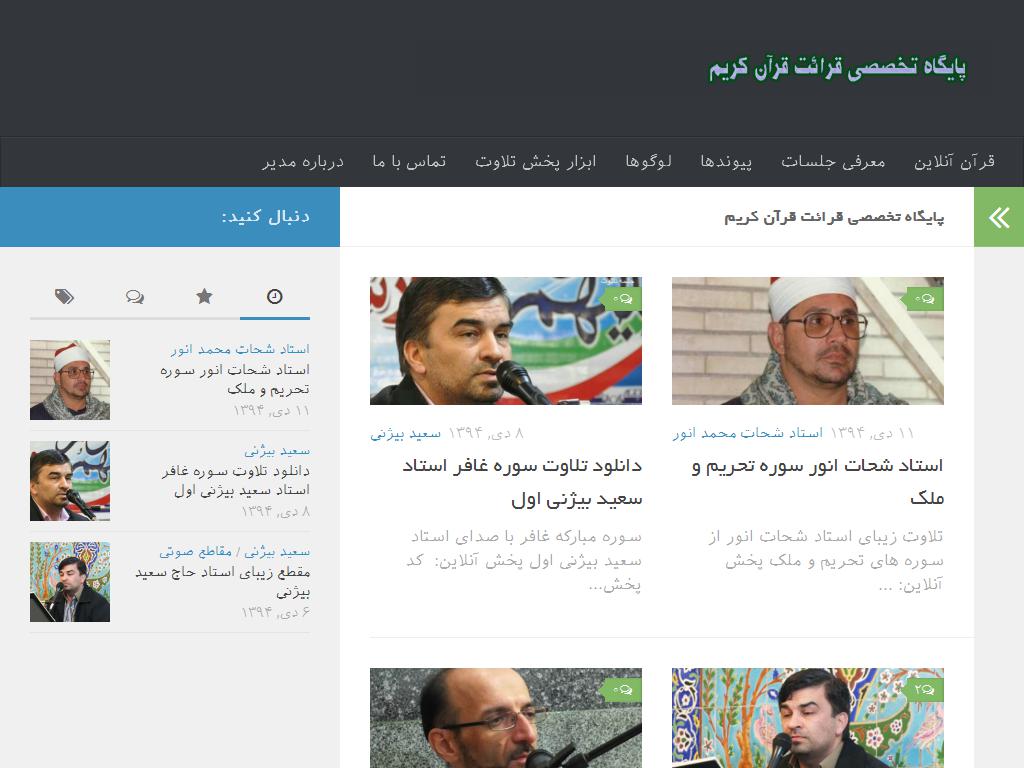Open قرآن آنلاین menu item
The width and height of the screenshot is (1024, 768).
coord(954,161)
